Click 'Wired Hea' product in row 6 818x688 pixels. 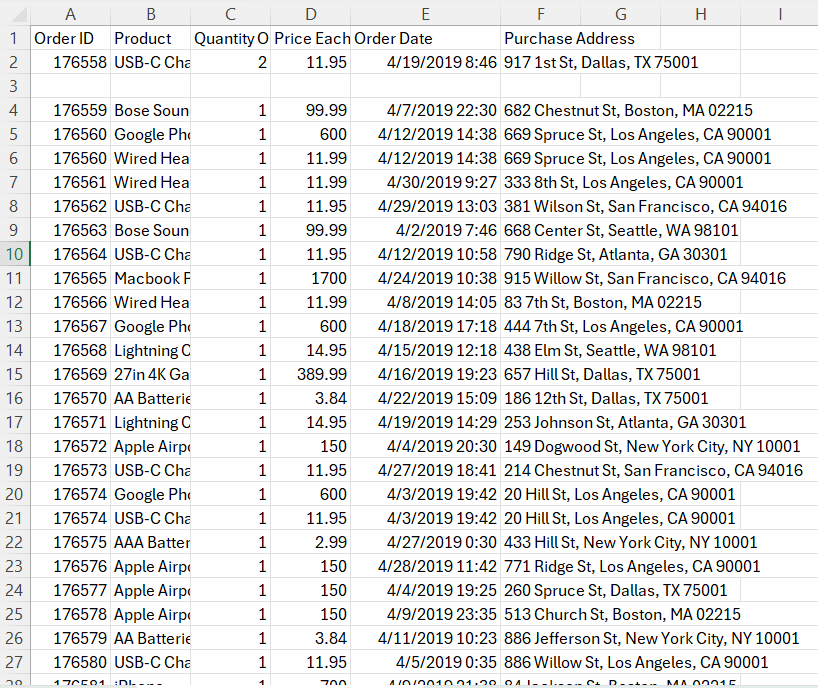pos(151,158)
